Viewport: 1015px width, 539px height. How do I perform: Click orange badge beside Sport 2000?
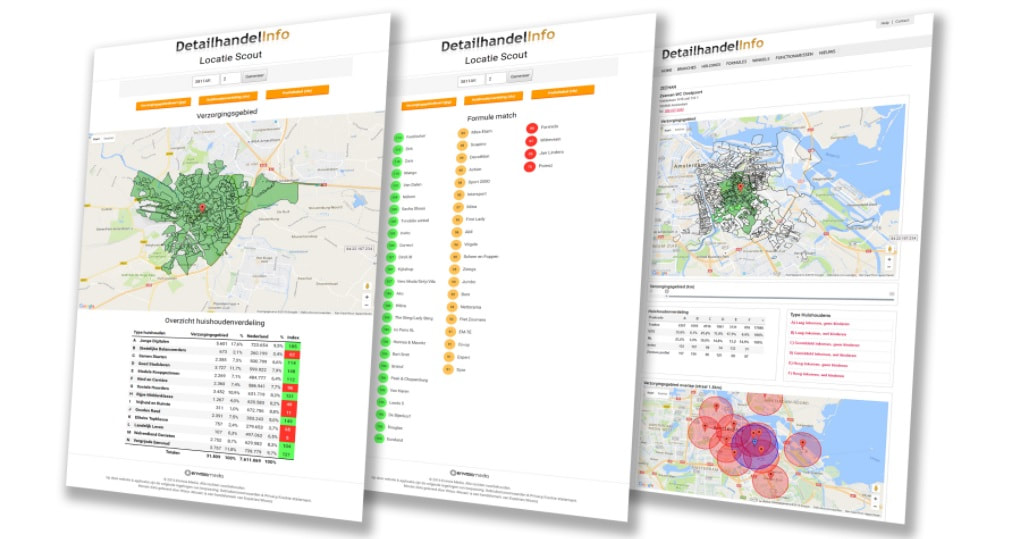pos(460,182)
